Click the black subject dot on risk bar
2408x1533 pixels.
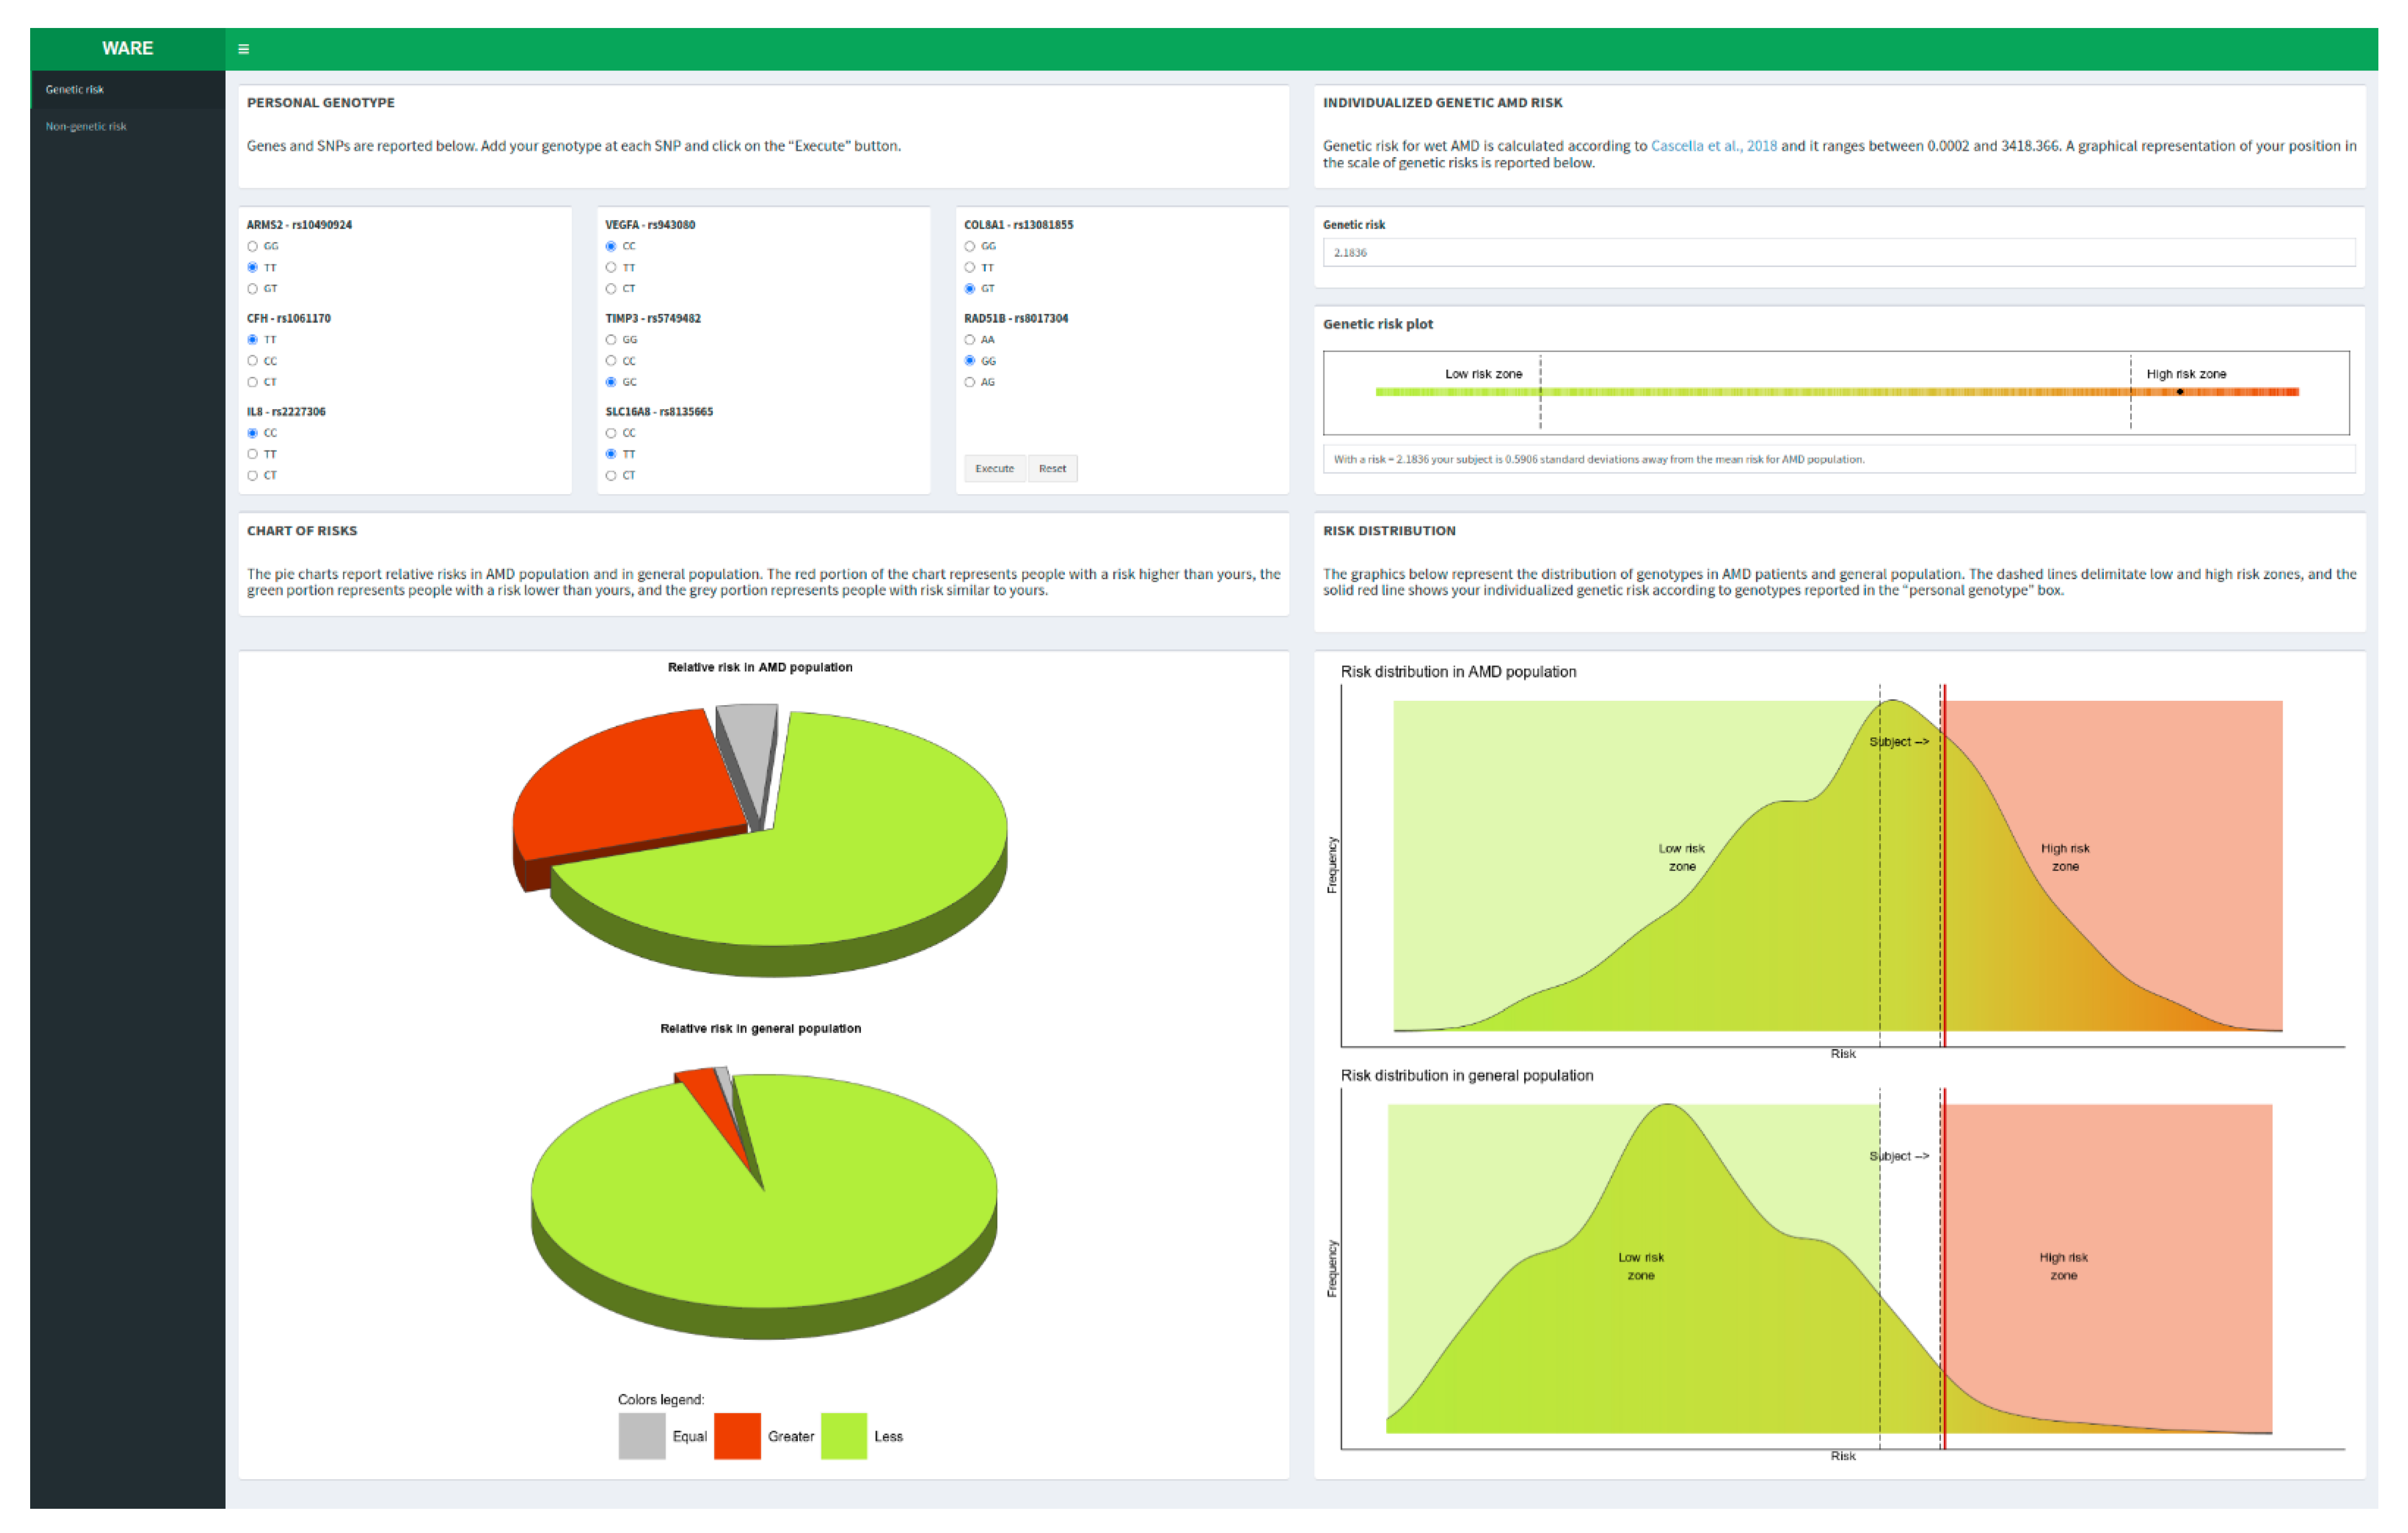[2180, 392]
